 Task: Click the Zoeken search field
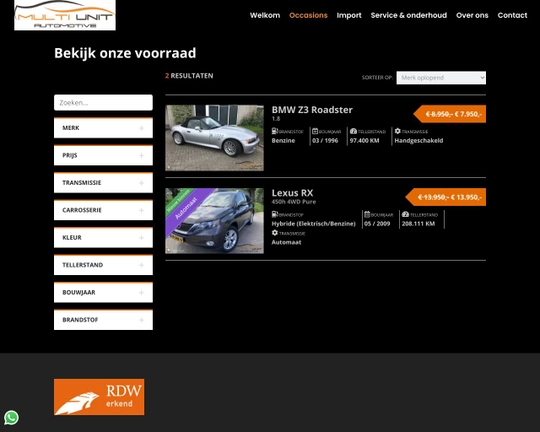point(103,103)
